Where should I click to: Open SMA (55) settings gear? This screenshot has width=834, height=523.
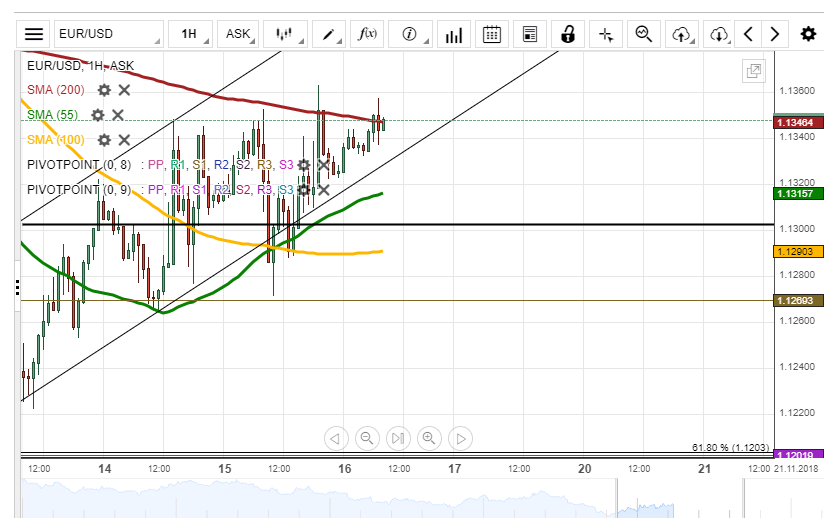pyautogui.click(x=98, y=115)
